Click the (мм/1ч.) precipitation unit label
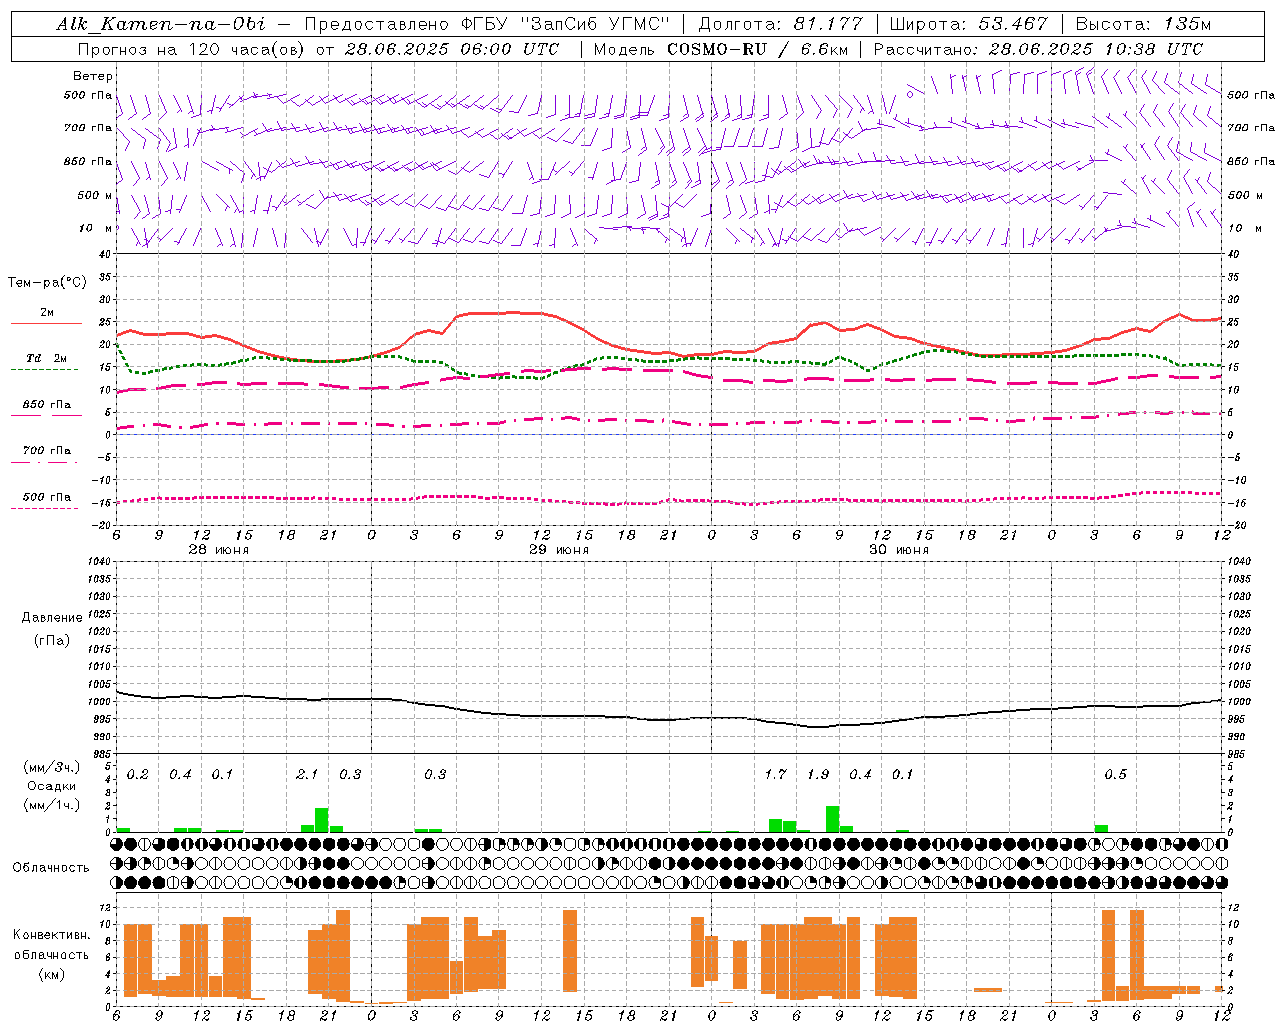The image size is (1280, 1024). pyautogui.click(x=51, y=805)
